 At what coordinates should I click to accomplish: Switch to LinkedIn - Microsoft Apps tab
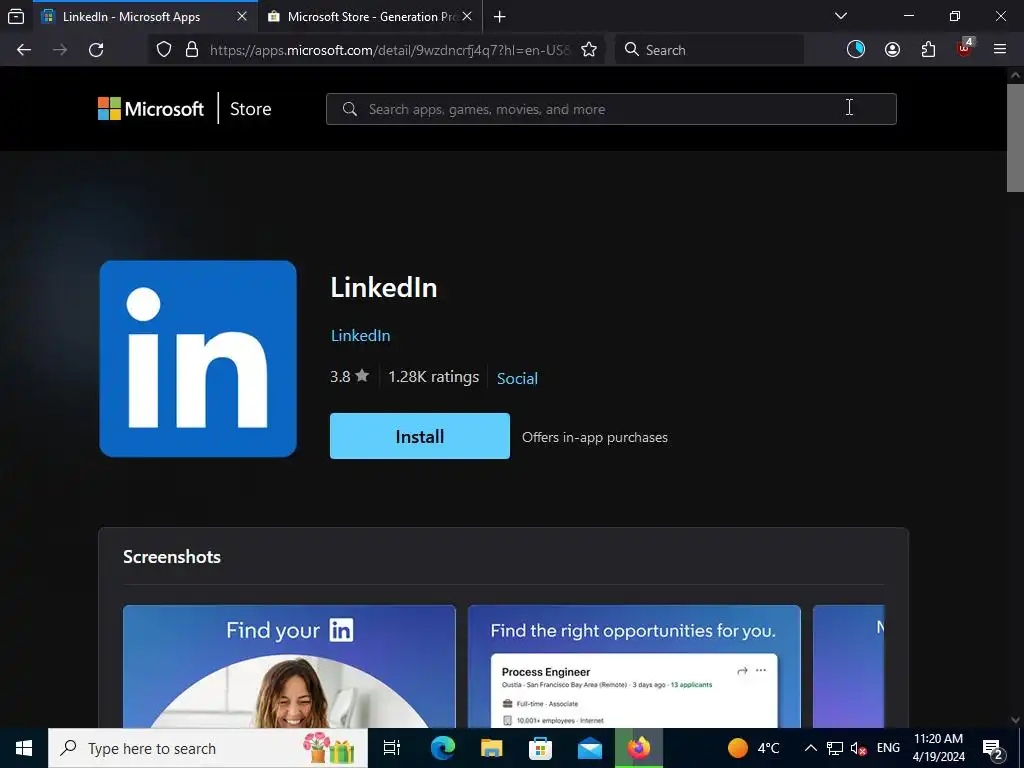pyautogui.click(x=144, y=17)
